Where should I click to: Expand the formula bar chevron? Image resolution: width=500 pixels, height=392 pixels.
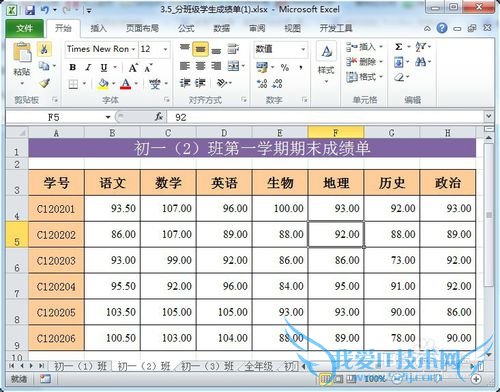[489, 117]
